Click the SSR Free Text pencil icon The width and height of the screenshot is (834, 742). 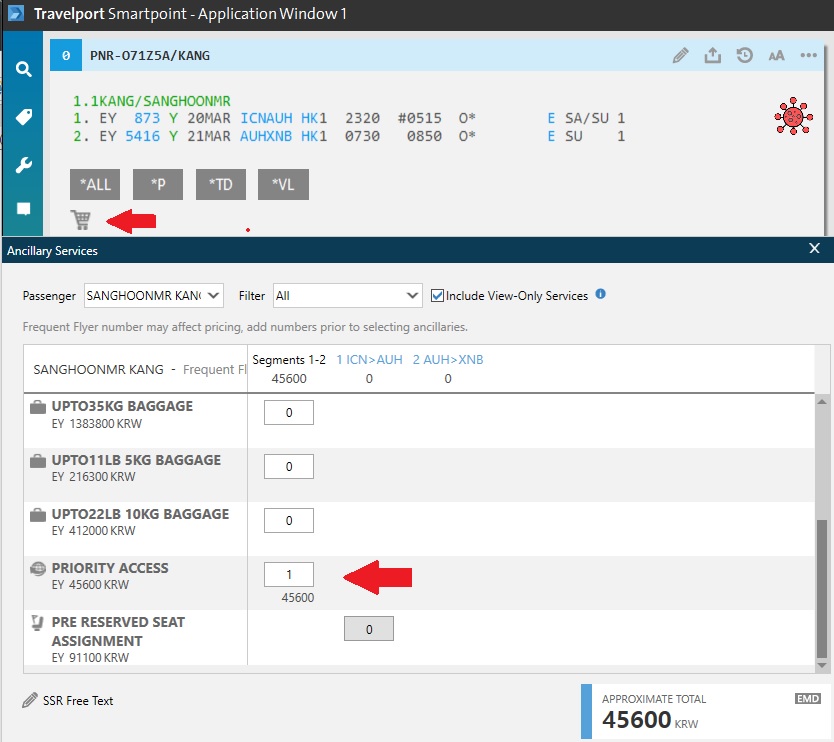(x=30, y=700)
